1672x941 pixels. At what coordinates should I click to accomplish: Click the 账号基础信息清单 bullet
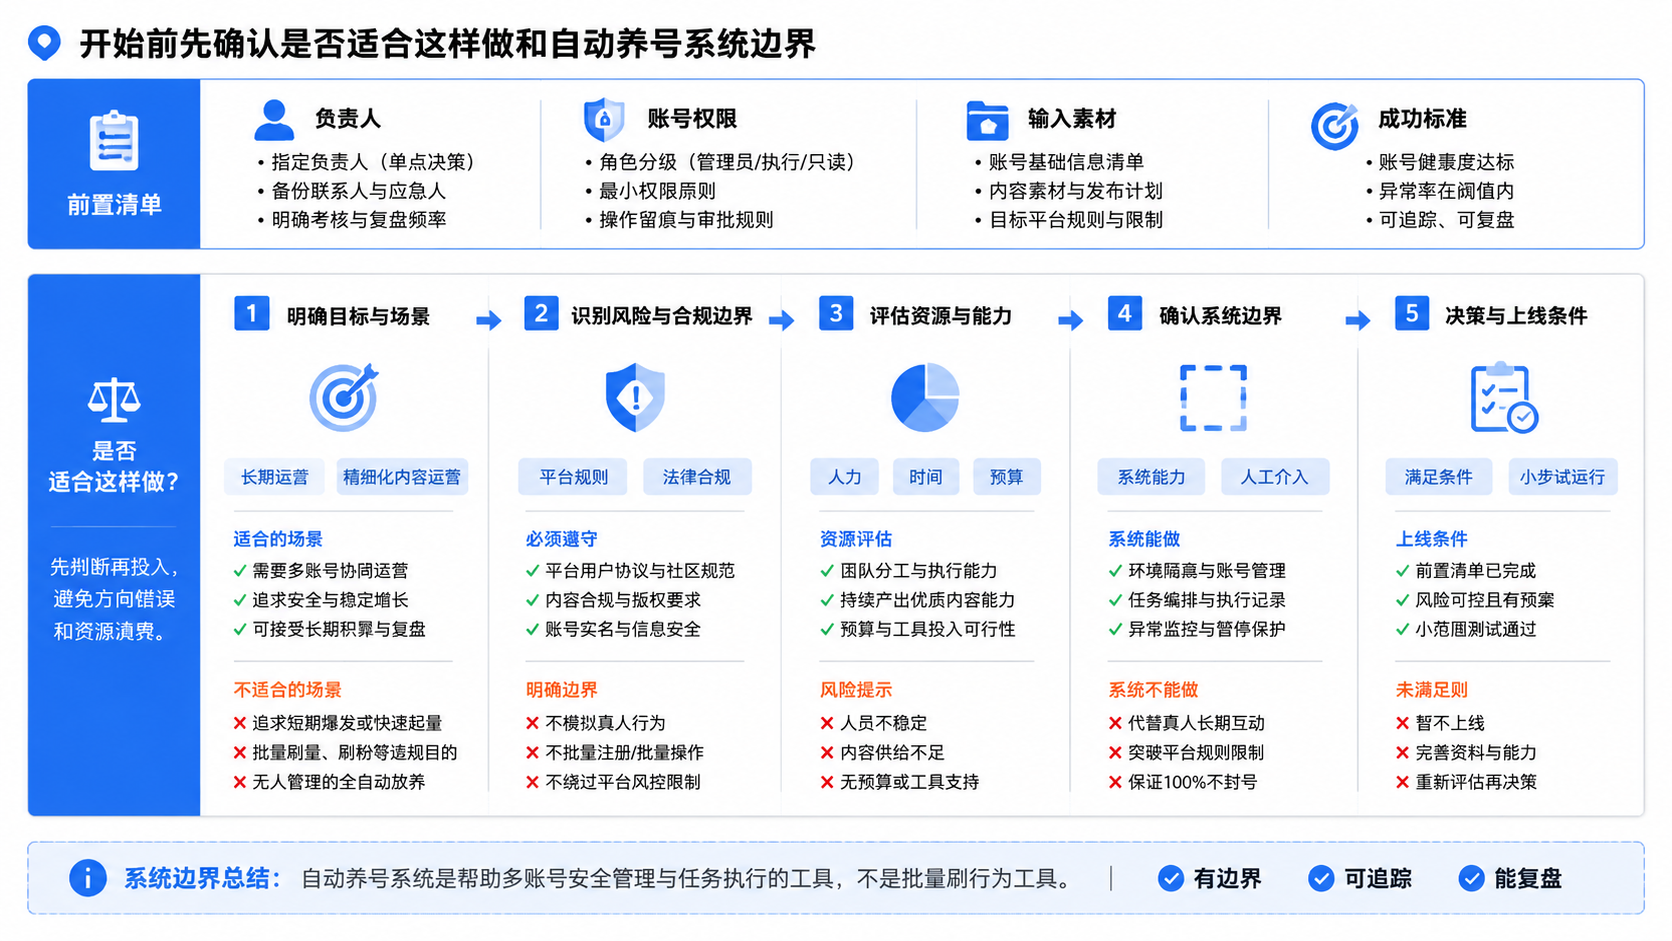pos(1059,162)
